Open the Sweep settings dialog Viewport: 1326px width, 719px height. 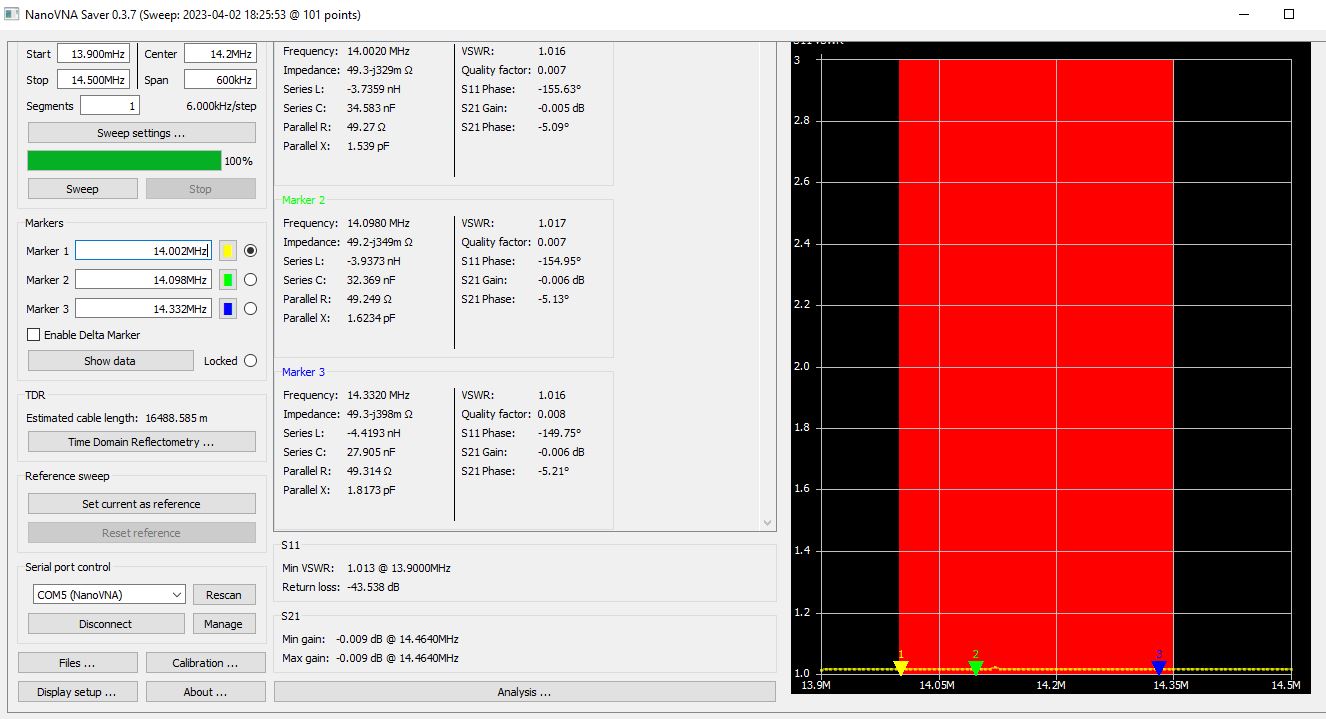[x=141, y=133]
